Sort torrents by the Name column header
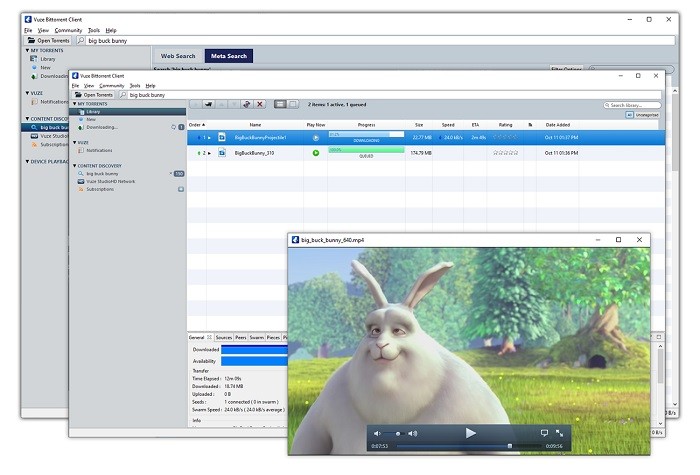This screenshot has height=475, width=700. (255, 124)
